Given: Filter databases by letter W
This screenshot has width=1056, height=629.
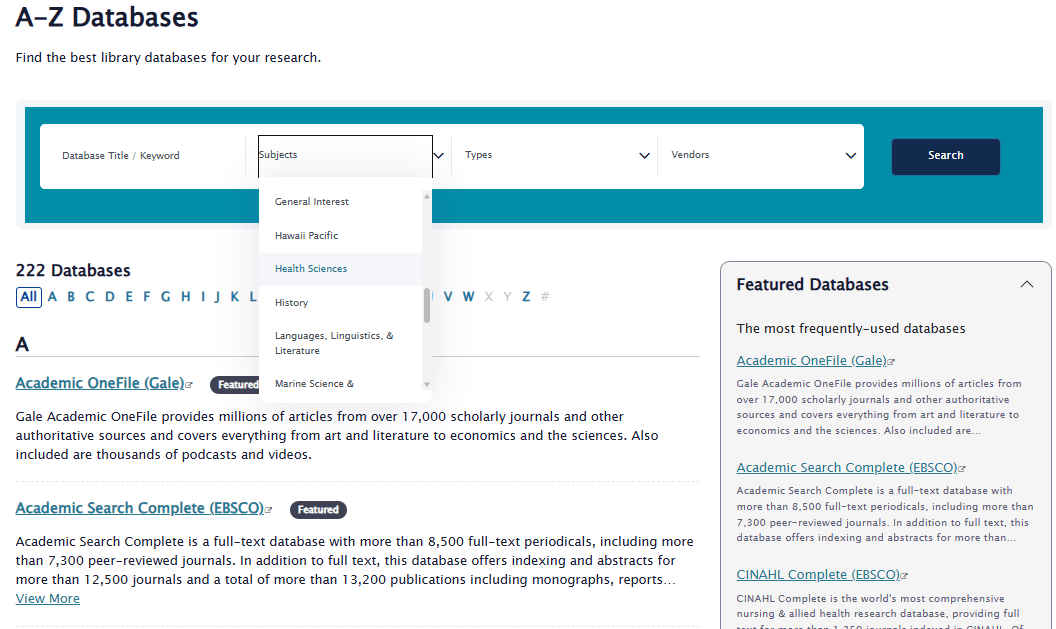Looking at the screenshot, I should 469,296.
